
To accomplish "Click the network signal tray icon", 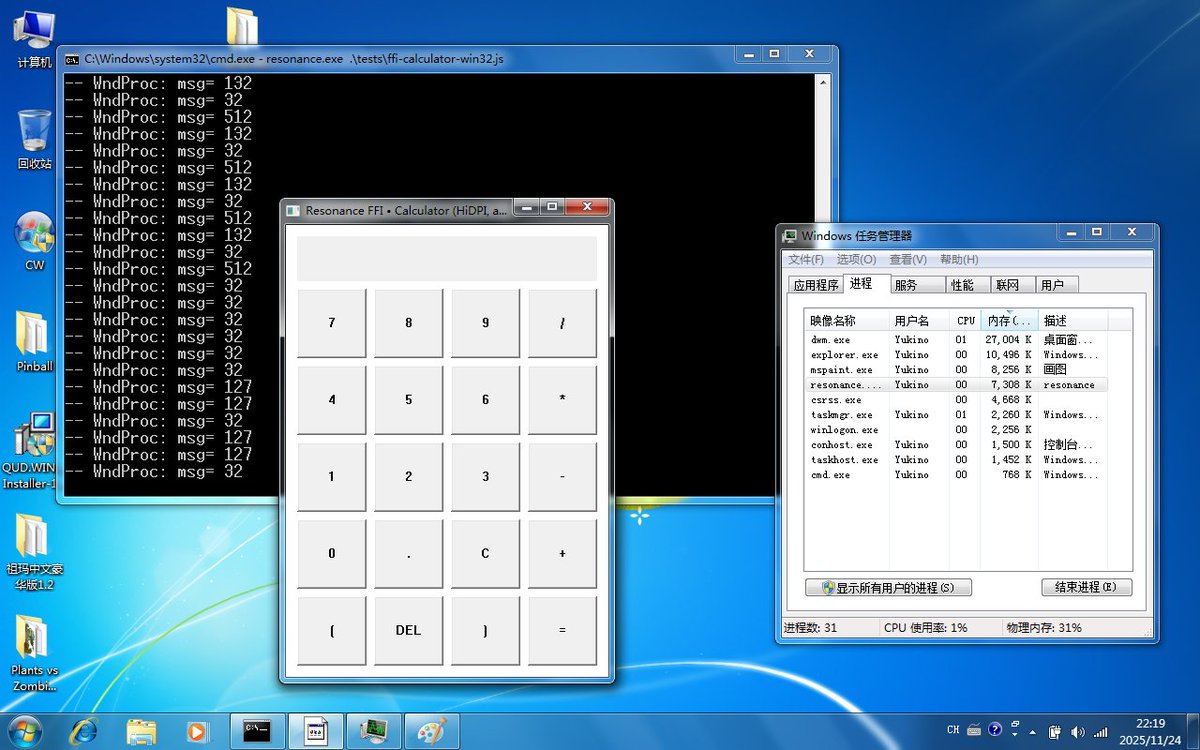I will pyautogui.click(x=1102, y=731).
